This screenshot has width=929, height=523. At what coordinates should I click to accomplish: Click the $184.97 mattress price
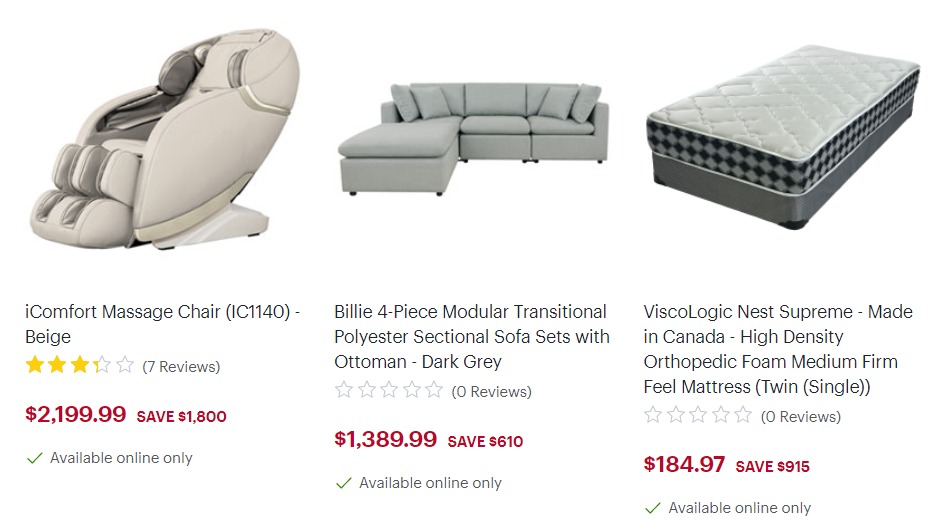(684, 464)
